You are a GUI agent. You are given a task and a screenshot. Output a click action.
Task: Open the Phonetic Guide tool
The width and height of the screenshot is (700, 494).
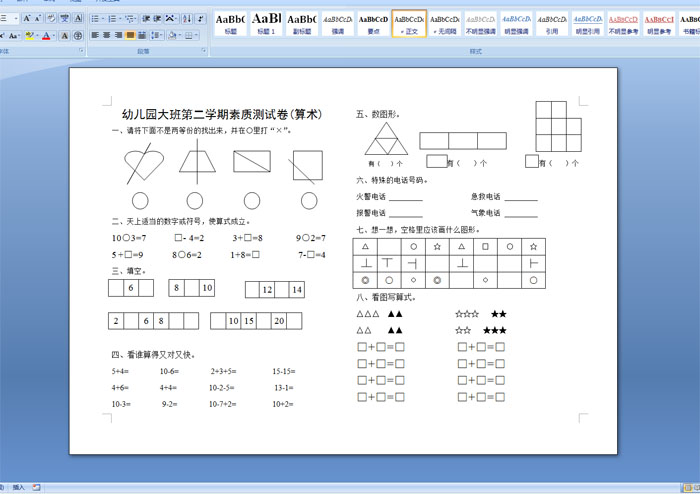pyautogui.click(x=65, y=18)
